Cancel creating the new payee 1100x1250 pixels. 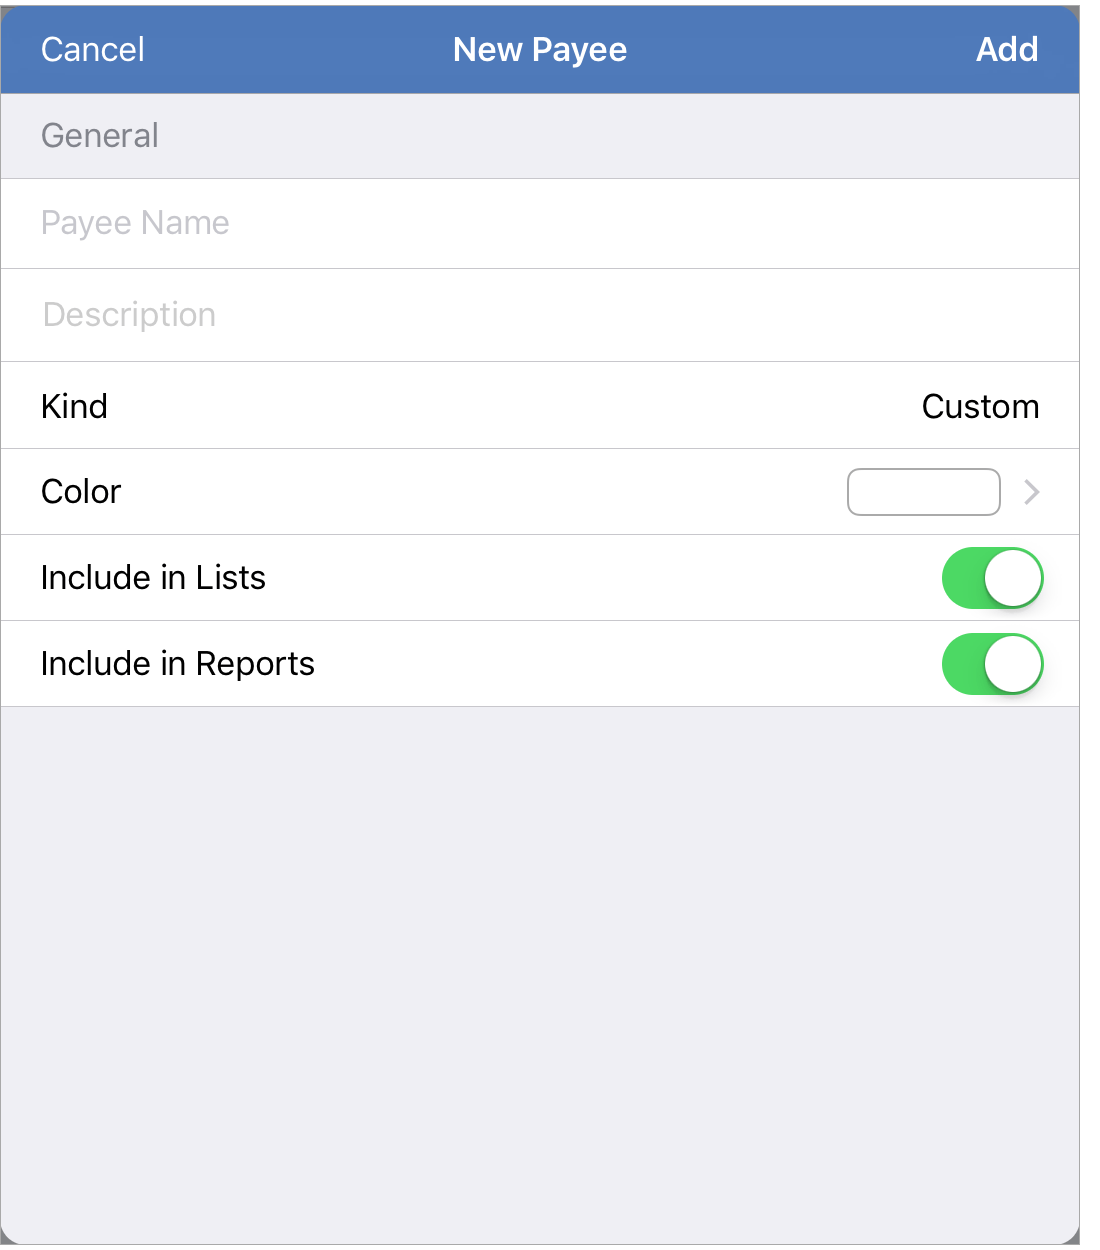(x=92, y=50)
